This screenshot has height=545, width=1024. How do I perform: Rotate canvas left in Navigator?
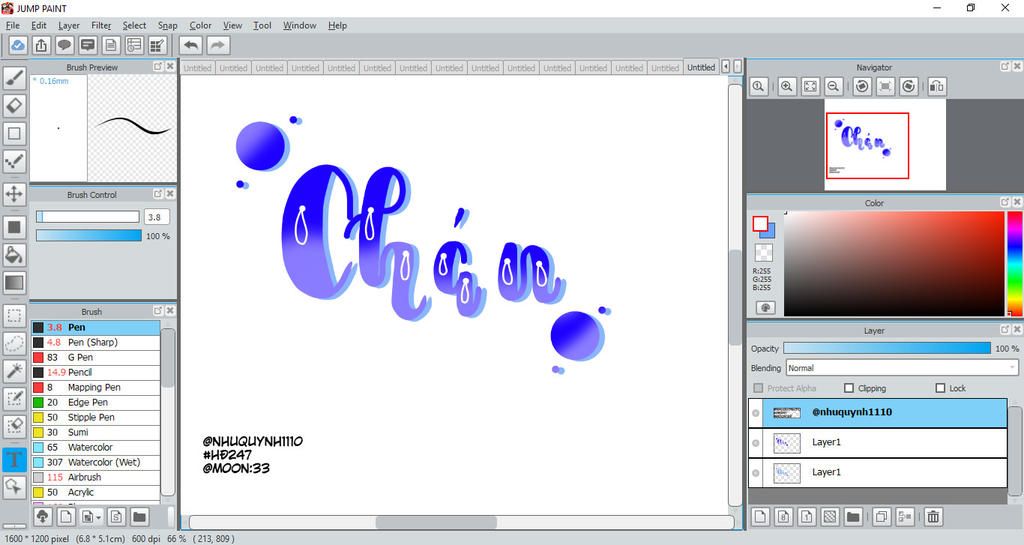(x=862, y=86)
